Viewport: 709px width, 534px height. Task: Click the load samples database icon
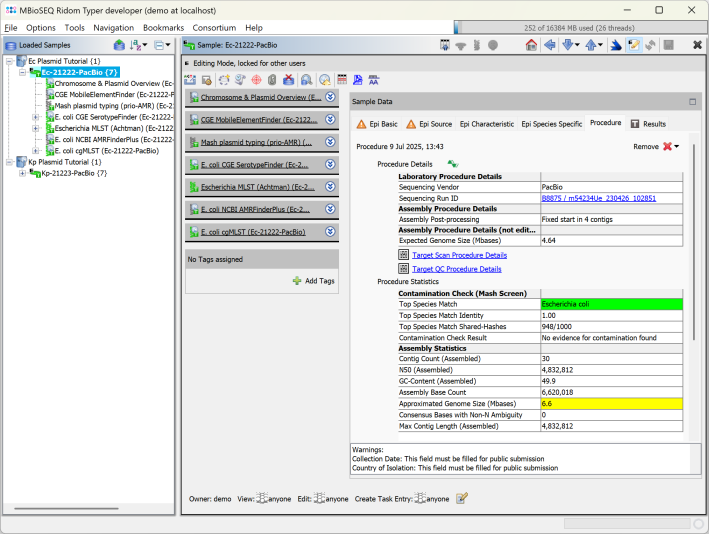pos(119,45)
